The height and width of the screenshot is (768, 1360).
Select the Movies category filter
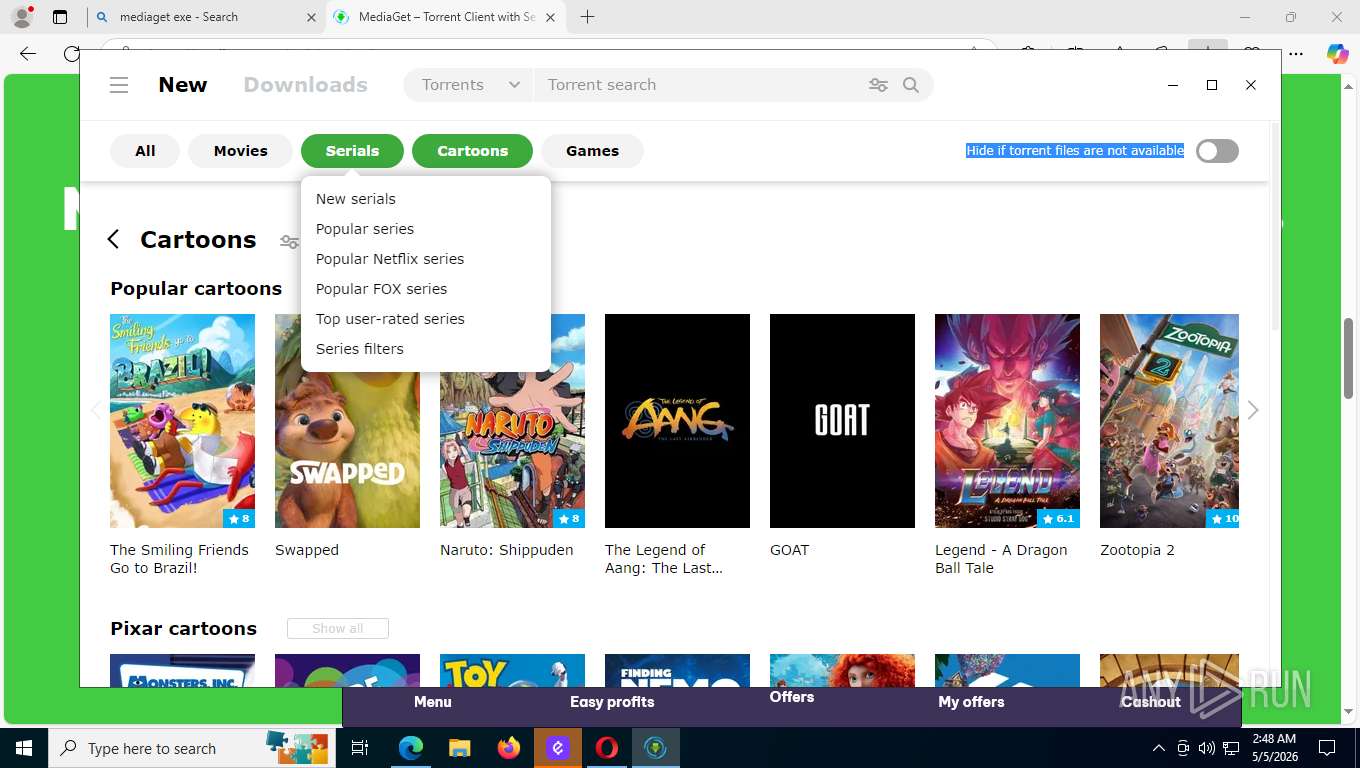[x=240, y=151]
